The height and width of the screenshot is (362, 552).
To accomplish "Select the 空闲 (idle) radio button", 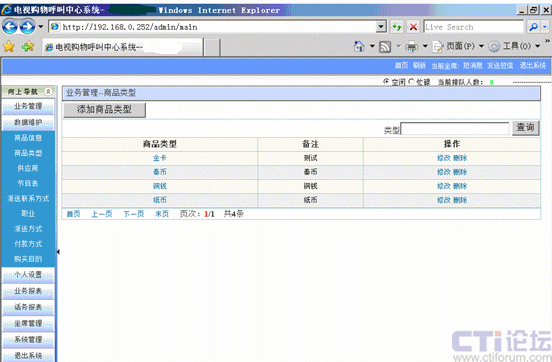I will (x=386, y=82).
